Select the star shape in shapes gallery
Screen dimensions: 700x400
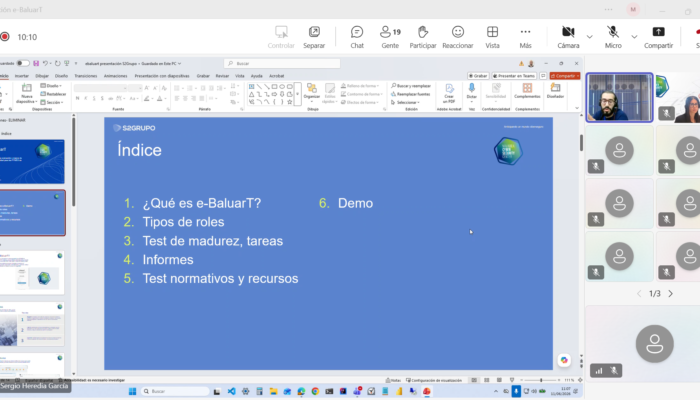pyautogui.click(x=290, y=102)
